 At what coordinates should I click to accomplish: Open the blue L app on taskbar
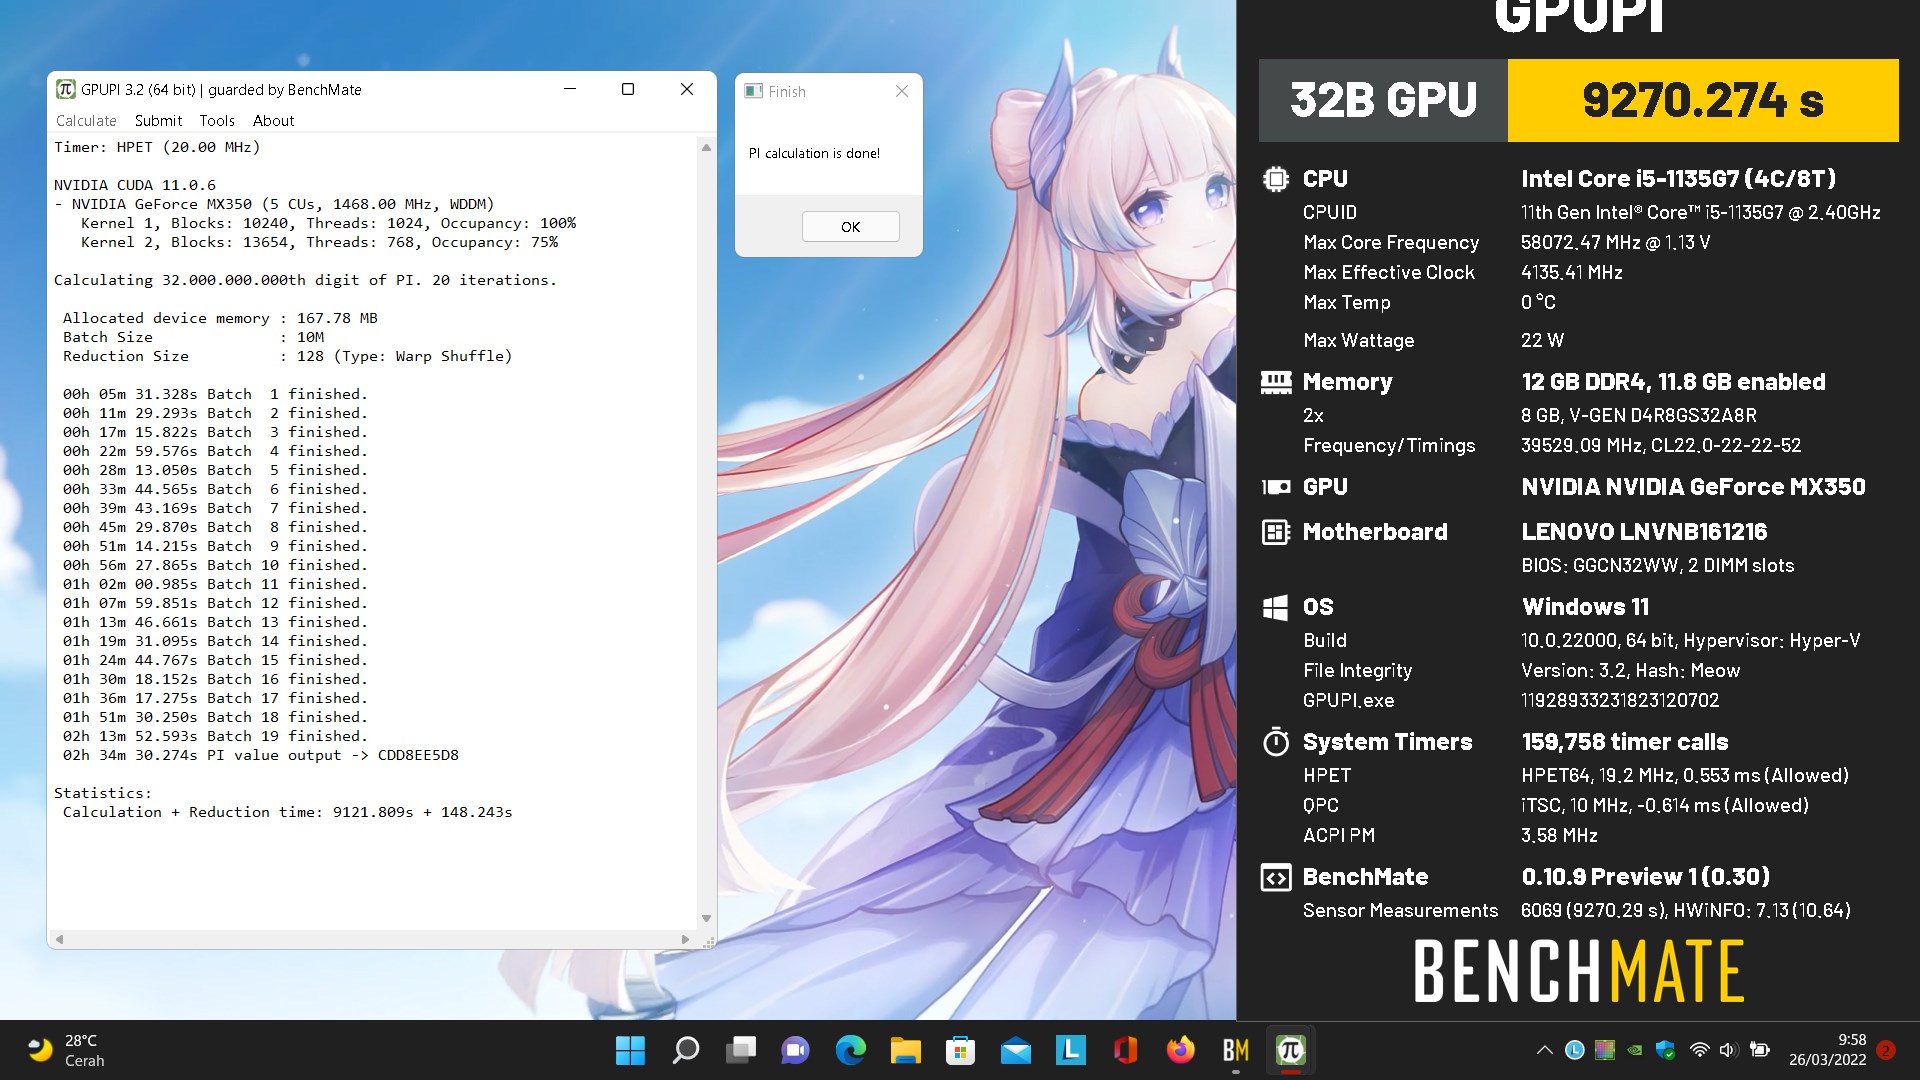(x=1071, y=1050)
